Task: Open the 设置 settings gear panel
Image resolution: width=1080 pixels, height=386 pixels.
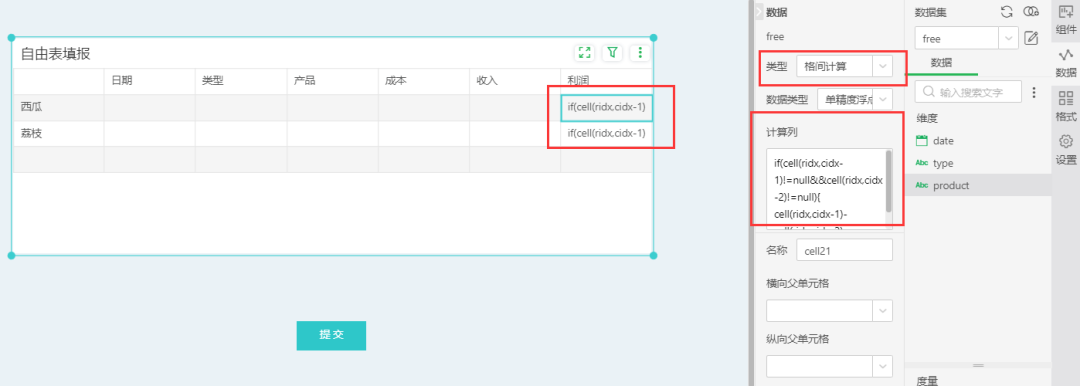Action: pyautogui.click(x=1066, y=150)
